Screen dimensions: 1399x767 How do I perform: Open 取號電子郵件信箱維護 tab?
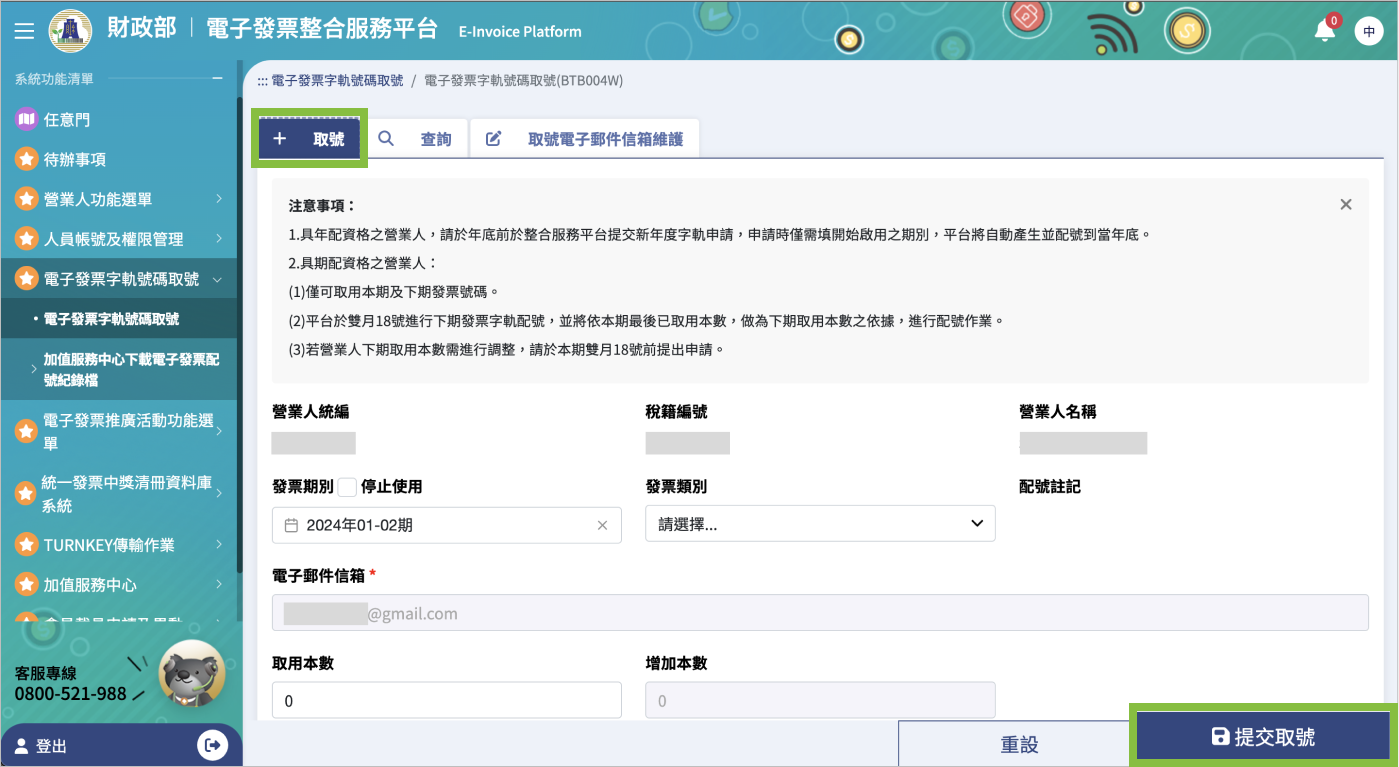tap(585, 139)
